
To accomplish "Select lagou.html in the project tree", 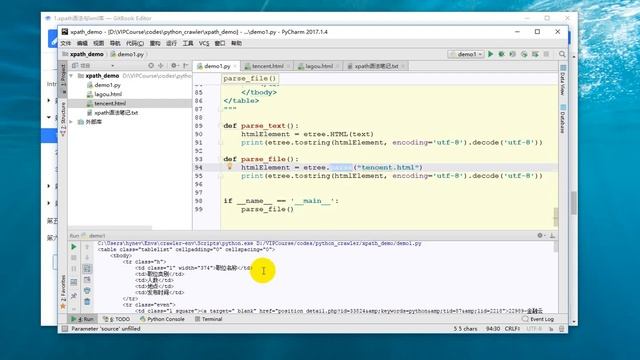I will [x=108, y=94].
